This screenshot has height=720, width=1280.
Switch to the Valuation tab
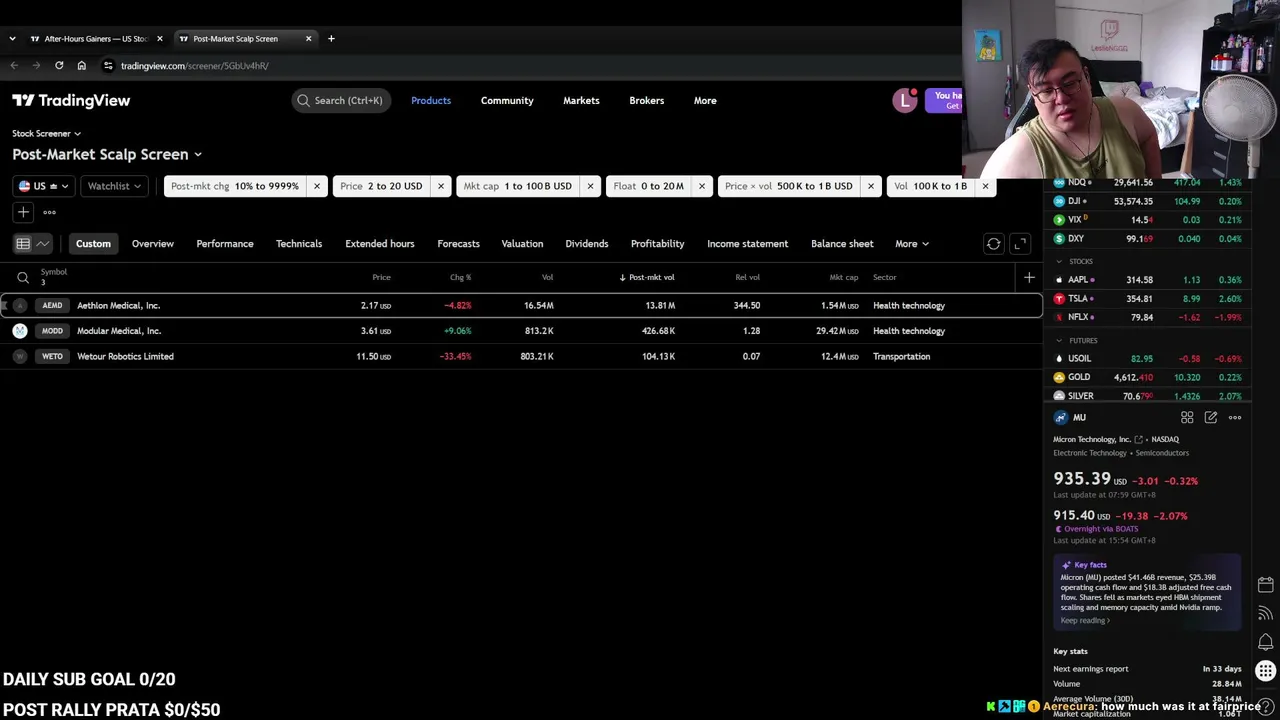click(x=522, y=244)
